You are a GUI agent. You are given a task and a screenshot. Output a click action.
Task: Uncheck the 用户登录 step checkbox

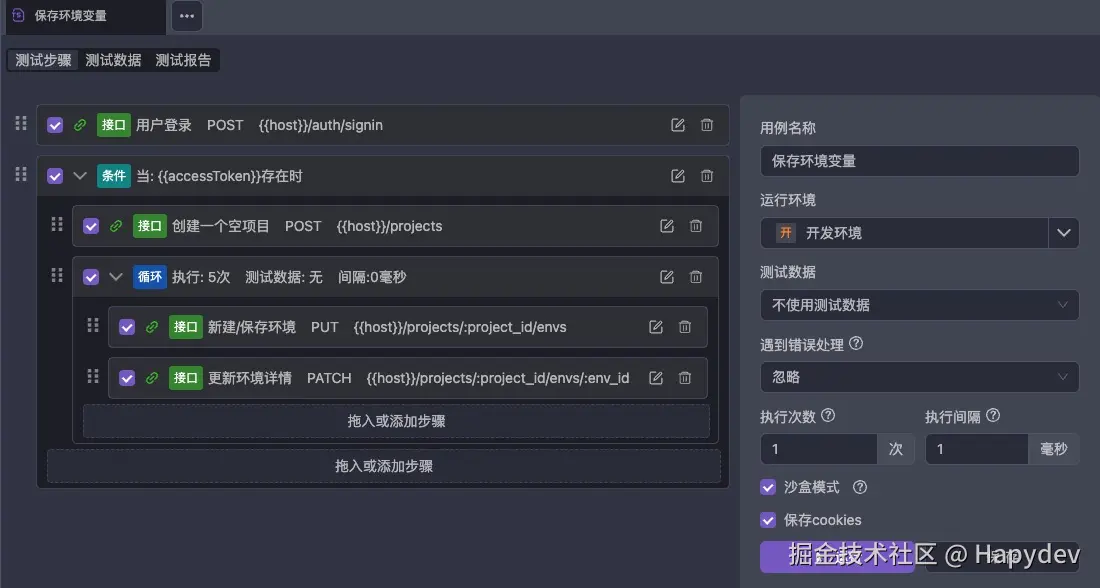pyautogui.click(x=55, y=125)
